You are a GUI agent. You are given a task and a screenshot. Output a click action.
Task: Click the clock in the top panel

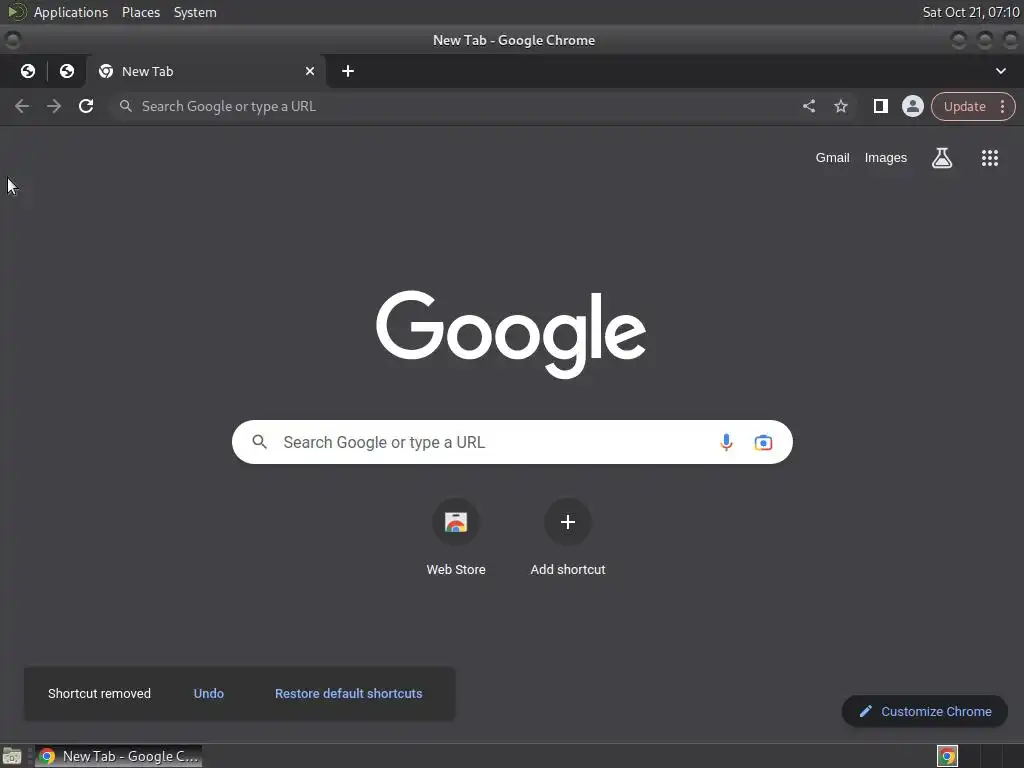[970, 12]
